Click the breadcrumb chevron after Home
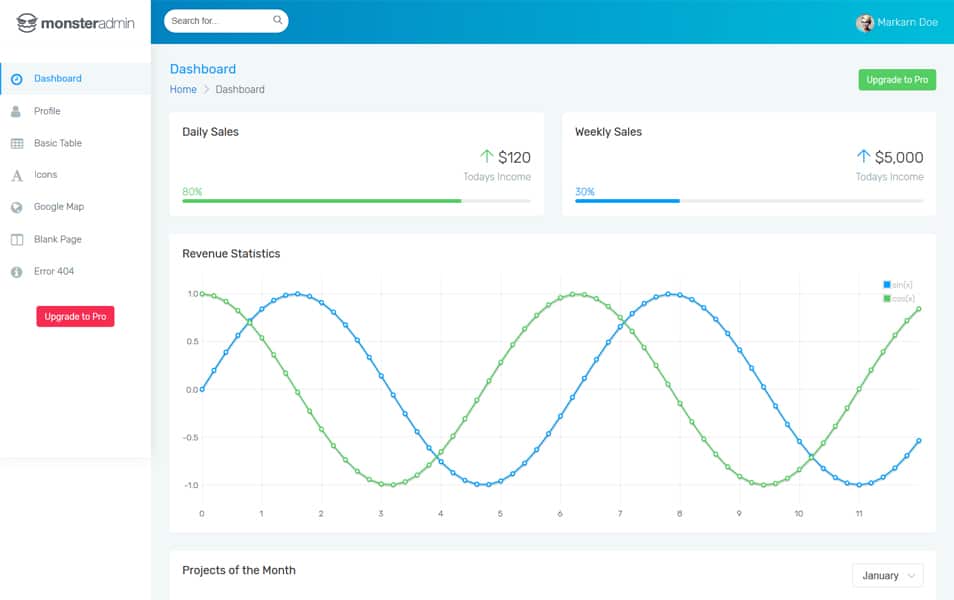 click(204, 89)
